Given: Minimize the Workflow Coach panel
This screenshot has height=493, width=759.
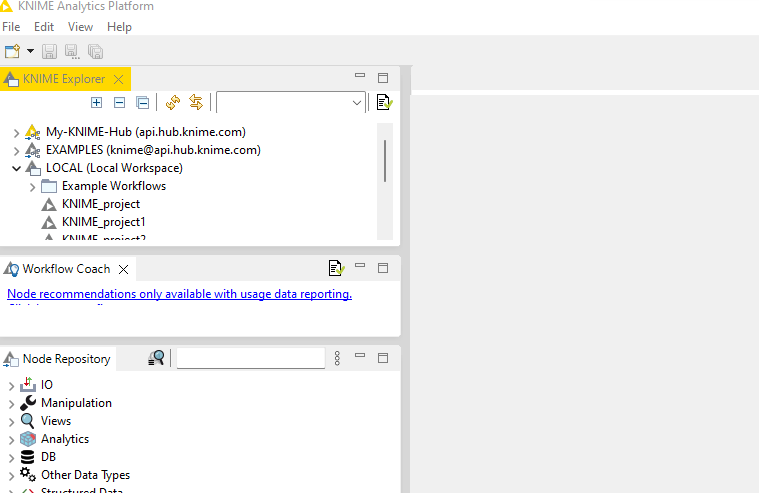Looking at the screenshot, I should [x=360, y=265].
